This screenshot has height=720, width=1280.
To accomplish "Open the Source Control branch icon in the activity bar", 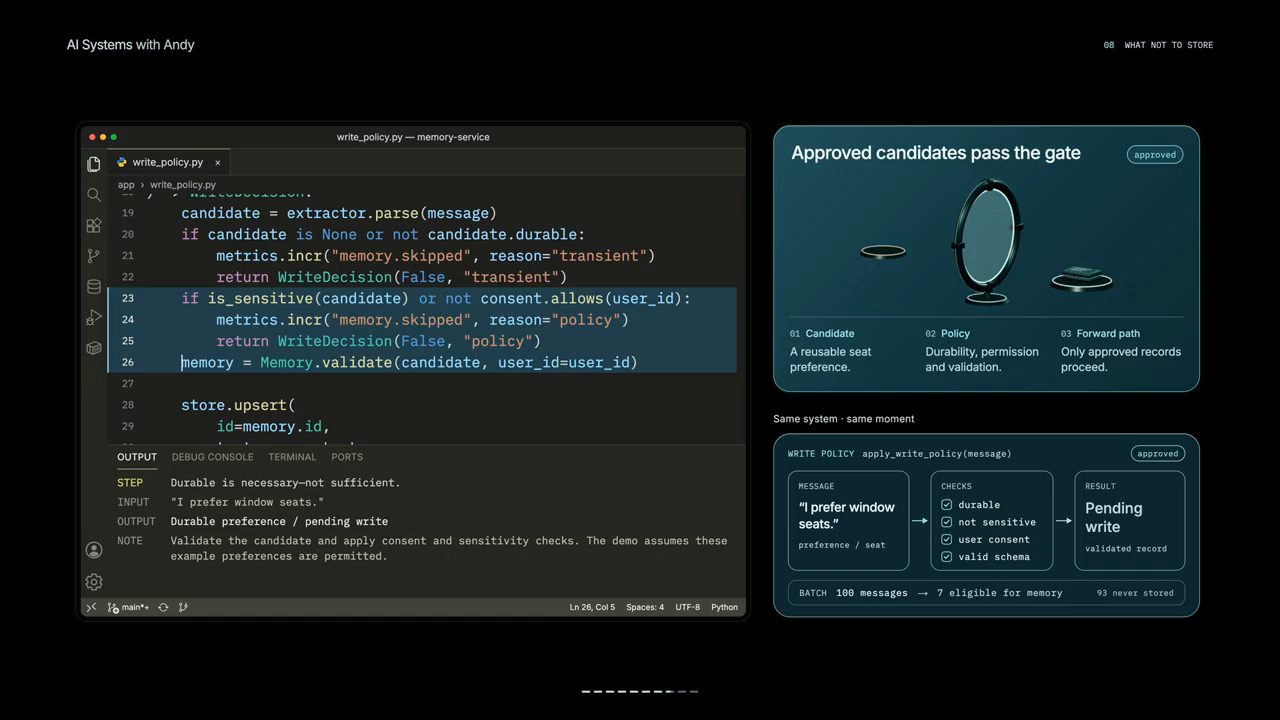I will pos(94,256).
